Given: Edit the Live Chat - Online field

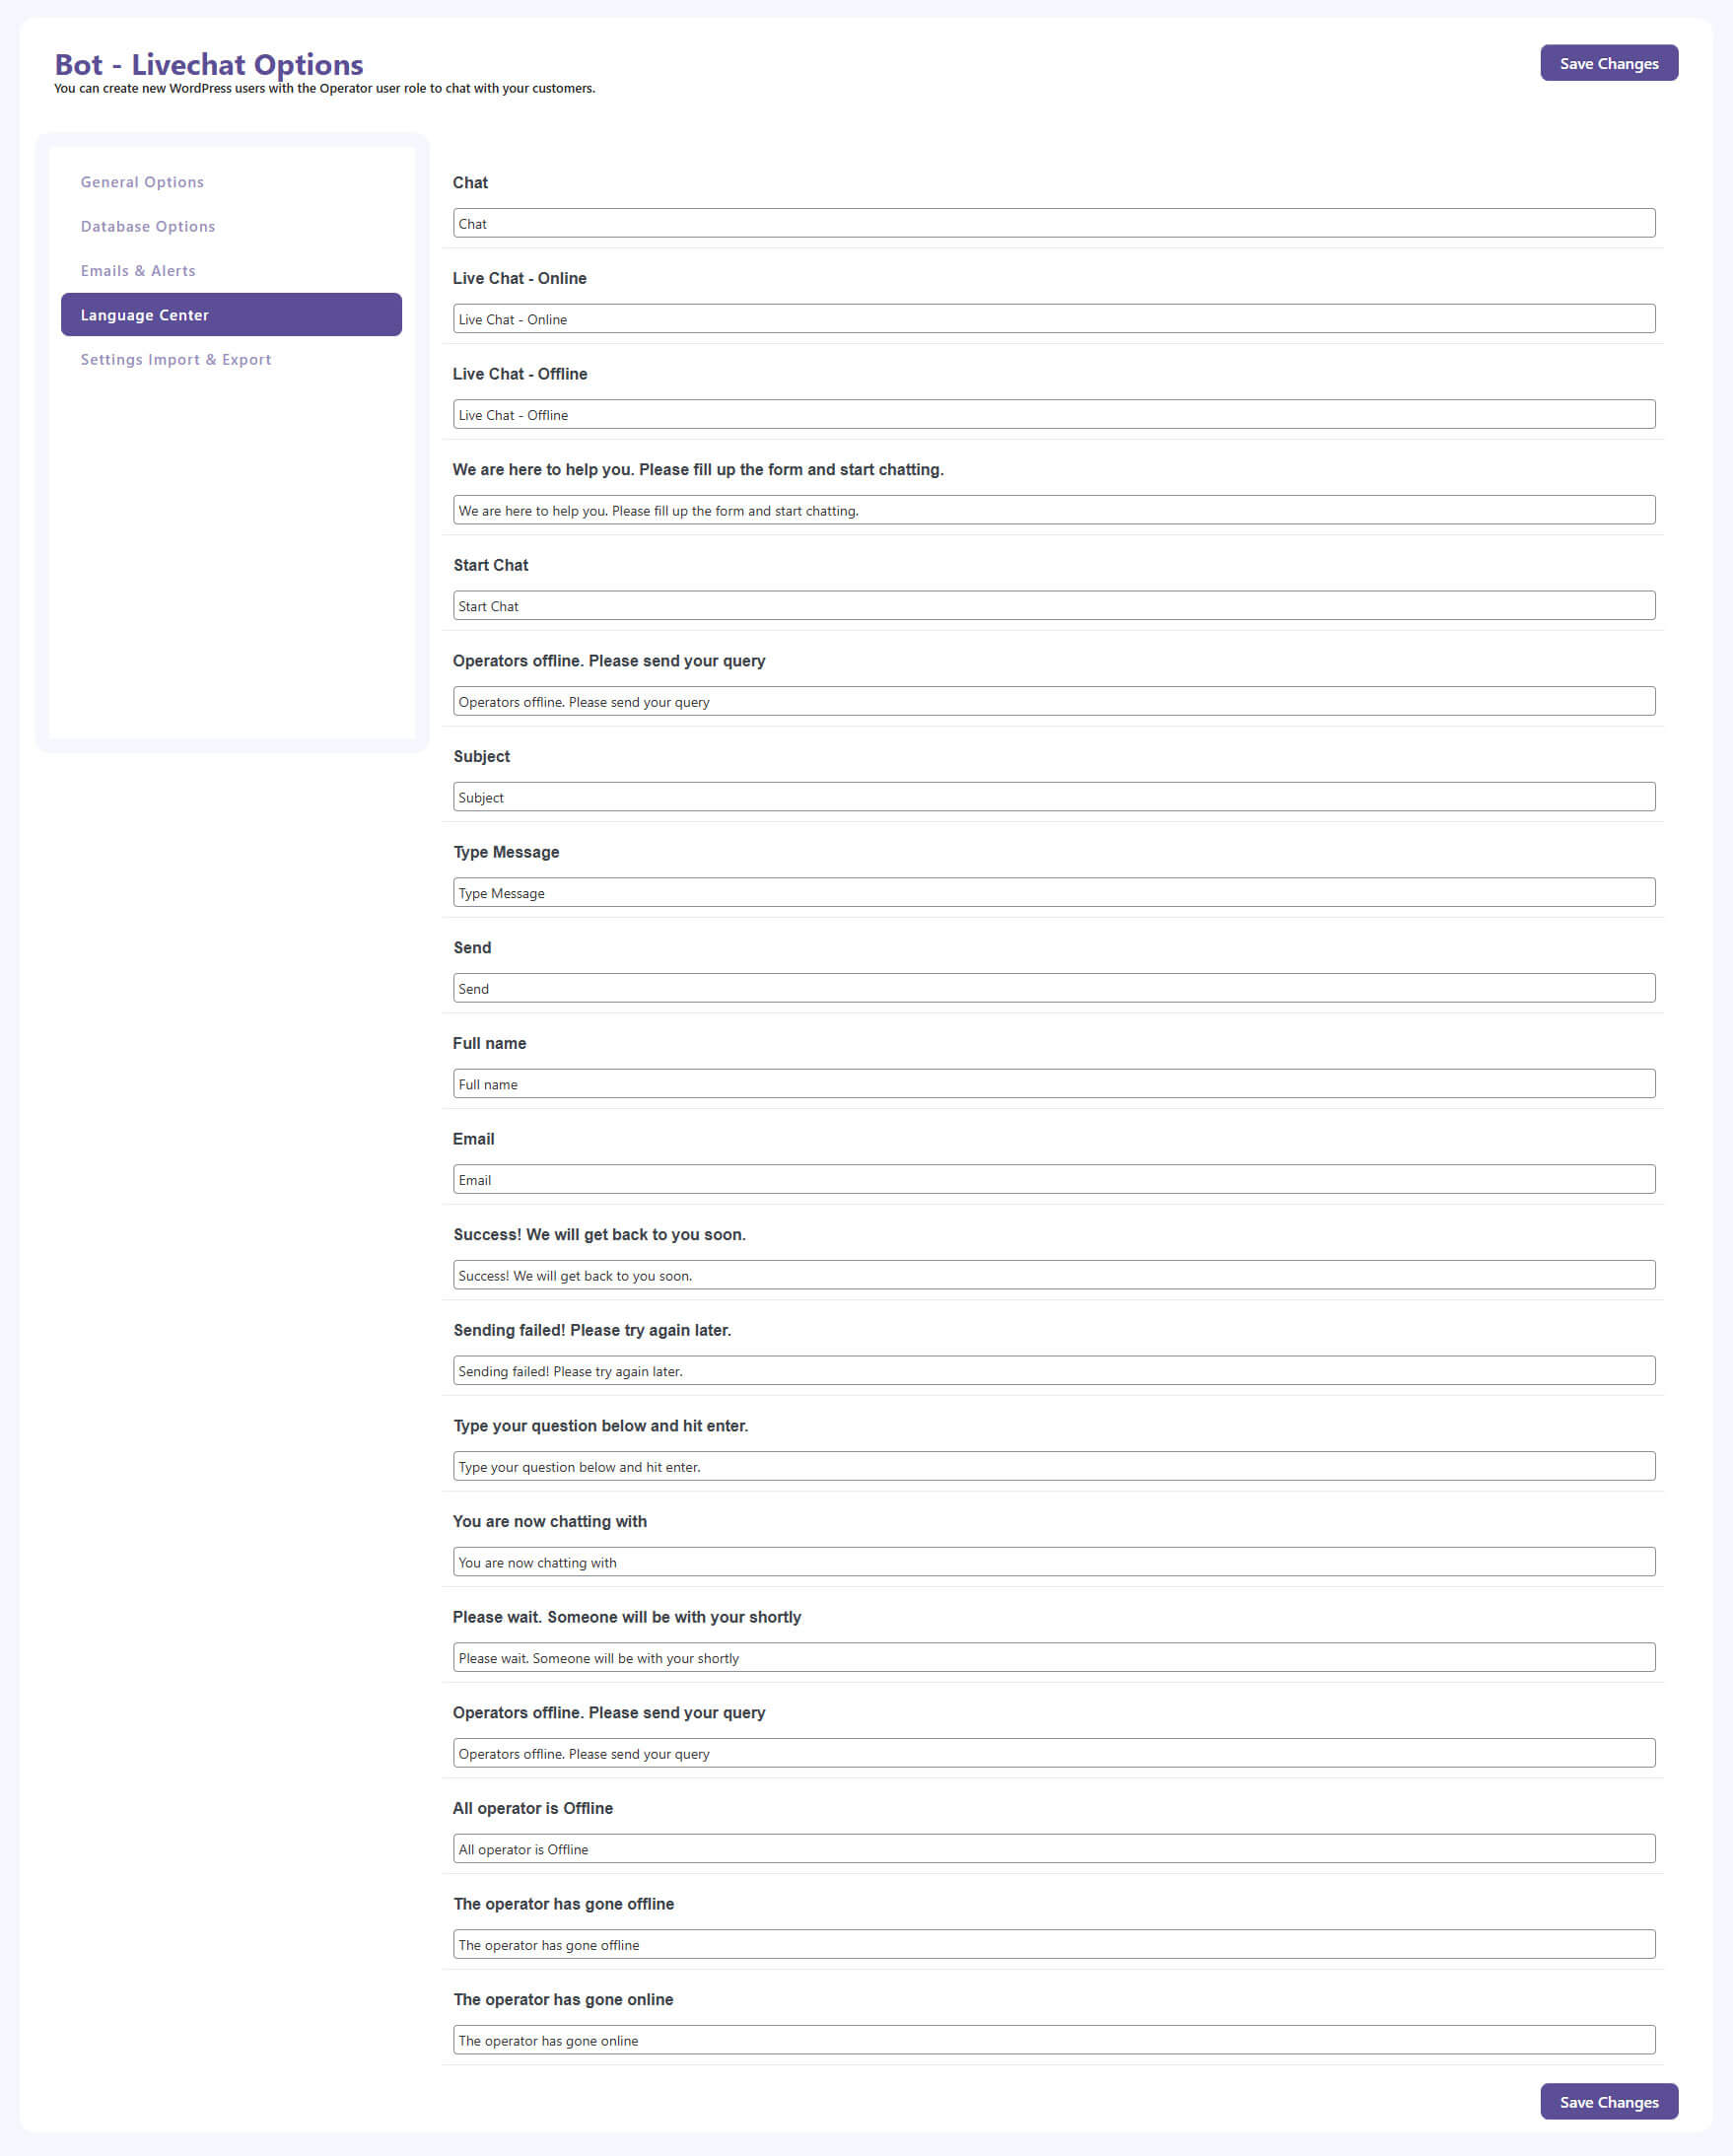Looking at the screenshot, I should pyautogui.click(x=1054, y=319).
